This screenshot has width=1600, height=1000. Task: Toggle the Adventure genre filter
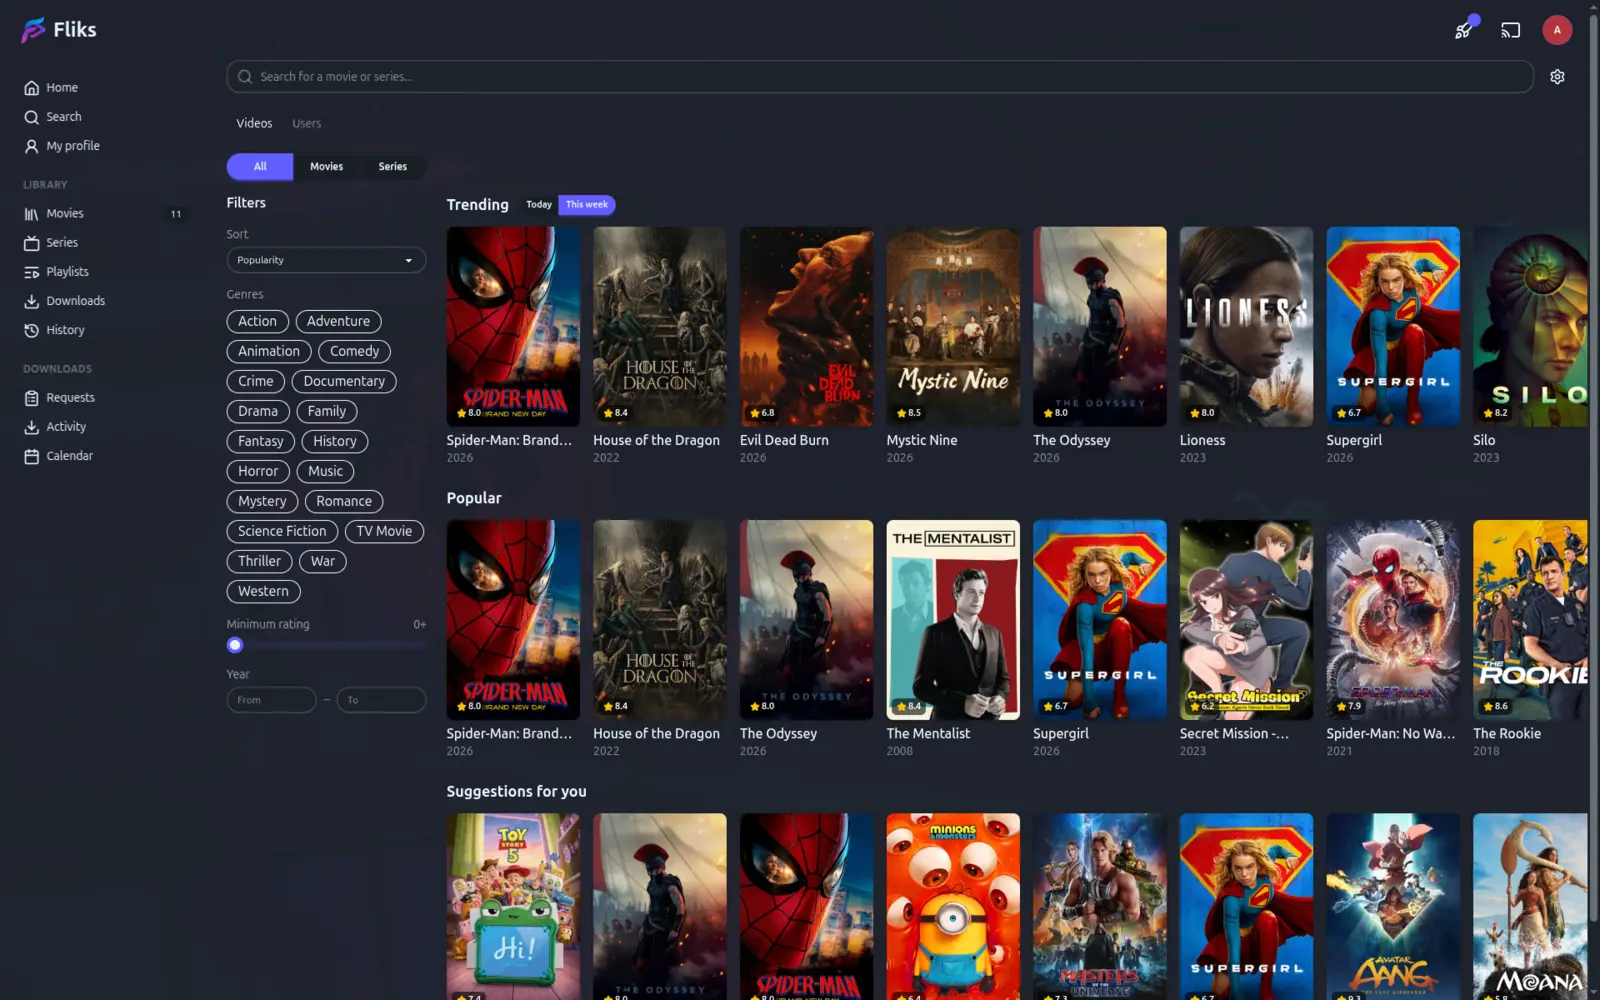[338, 321]
